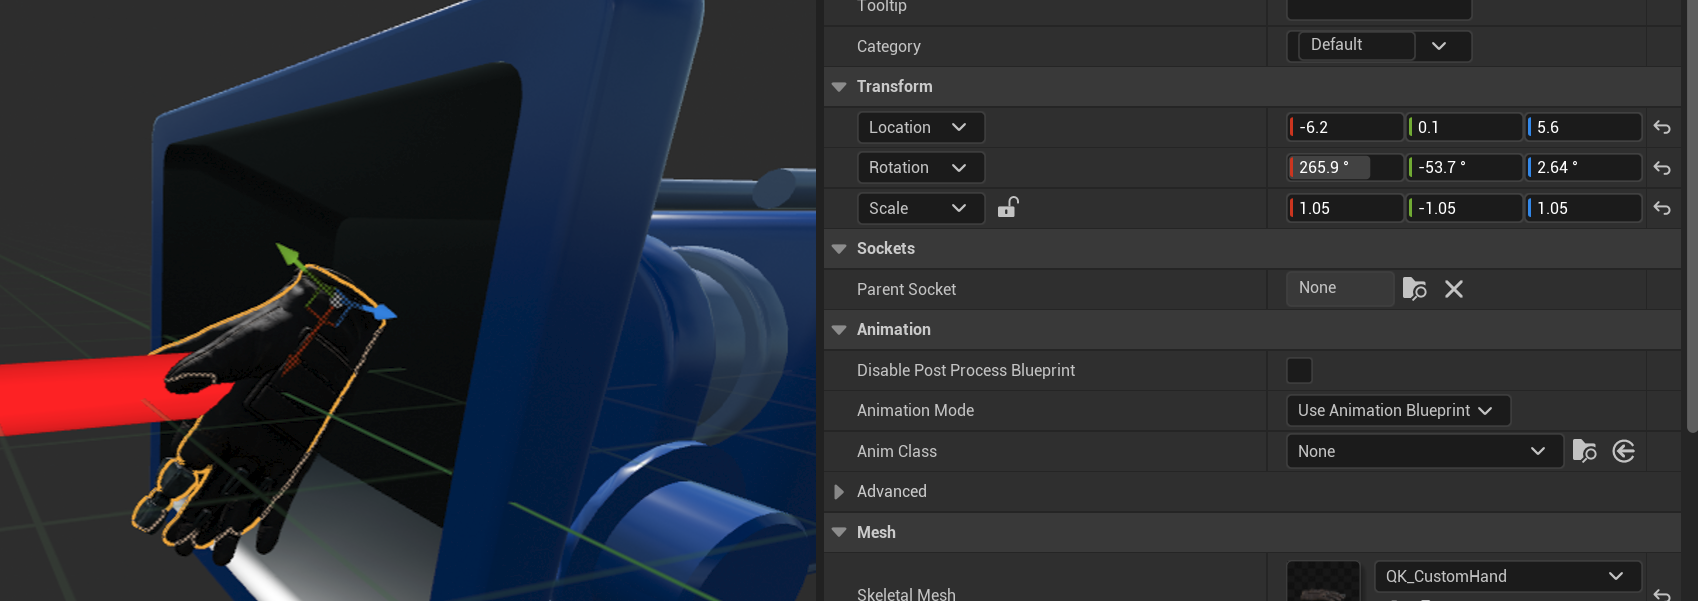Browse to Anim Class in Content Browser
1698x601 pixels.
[1584, 451]
